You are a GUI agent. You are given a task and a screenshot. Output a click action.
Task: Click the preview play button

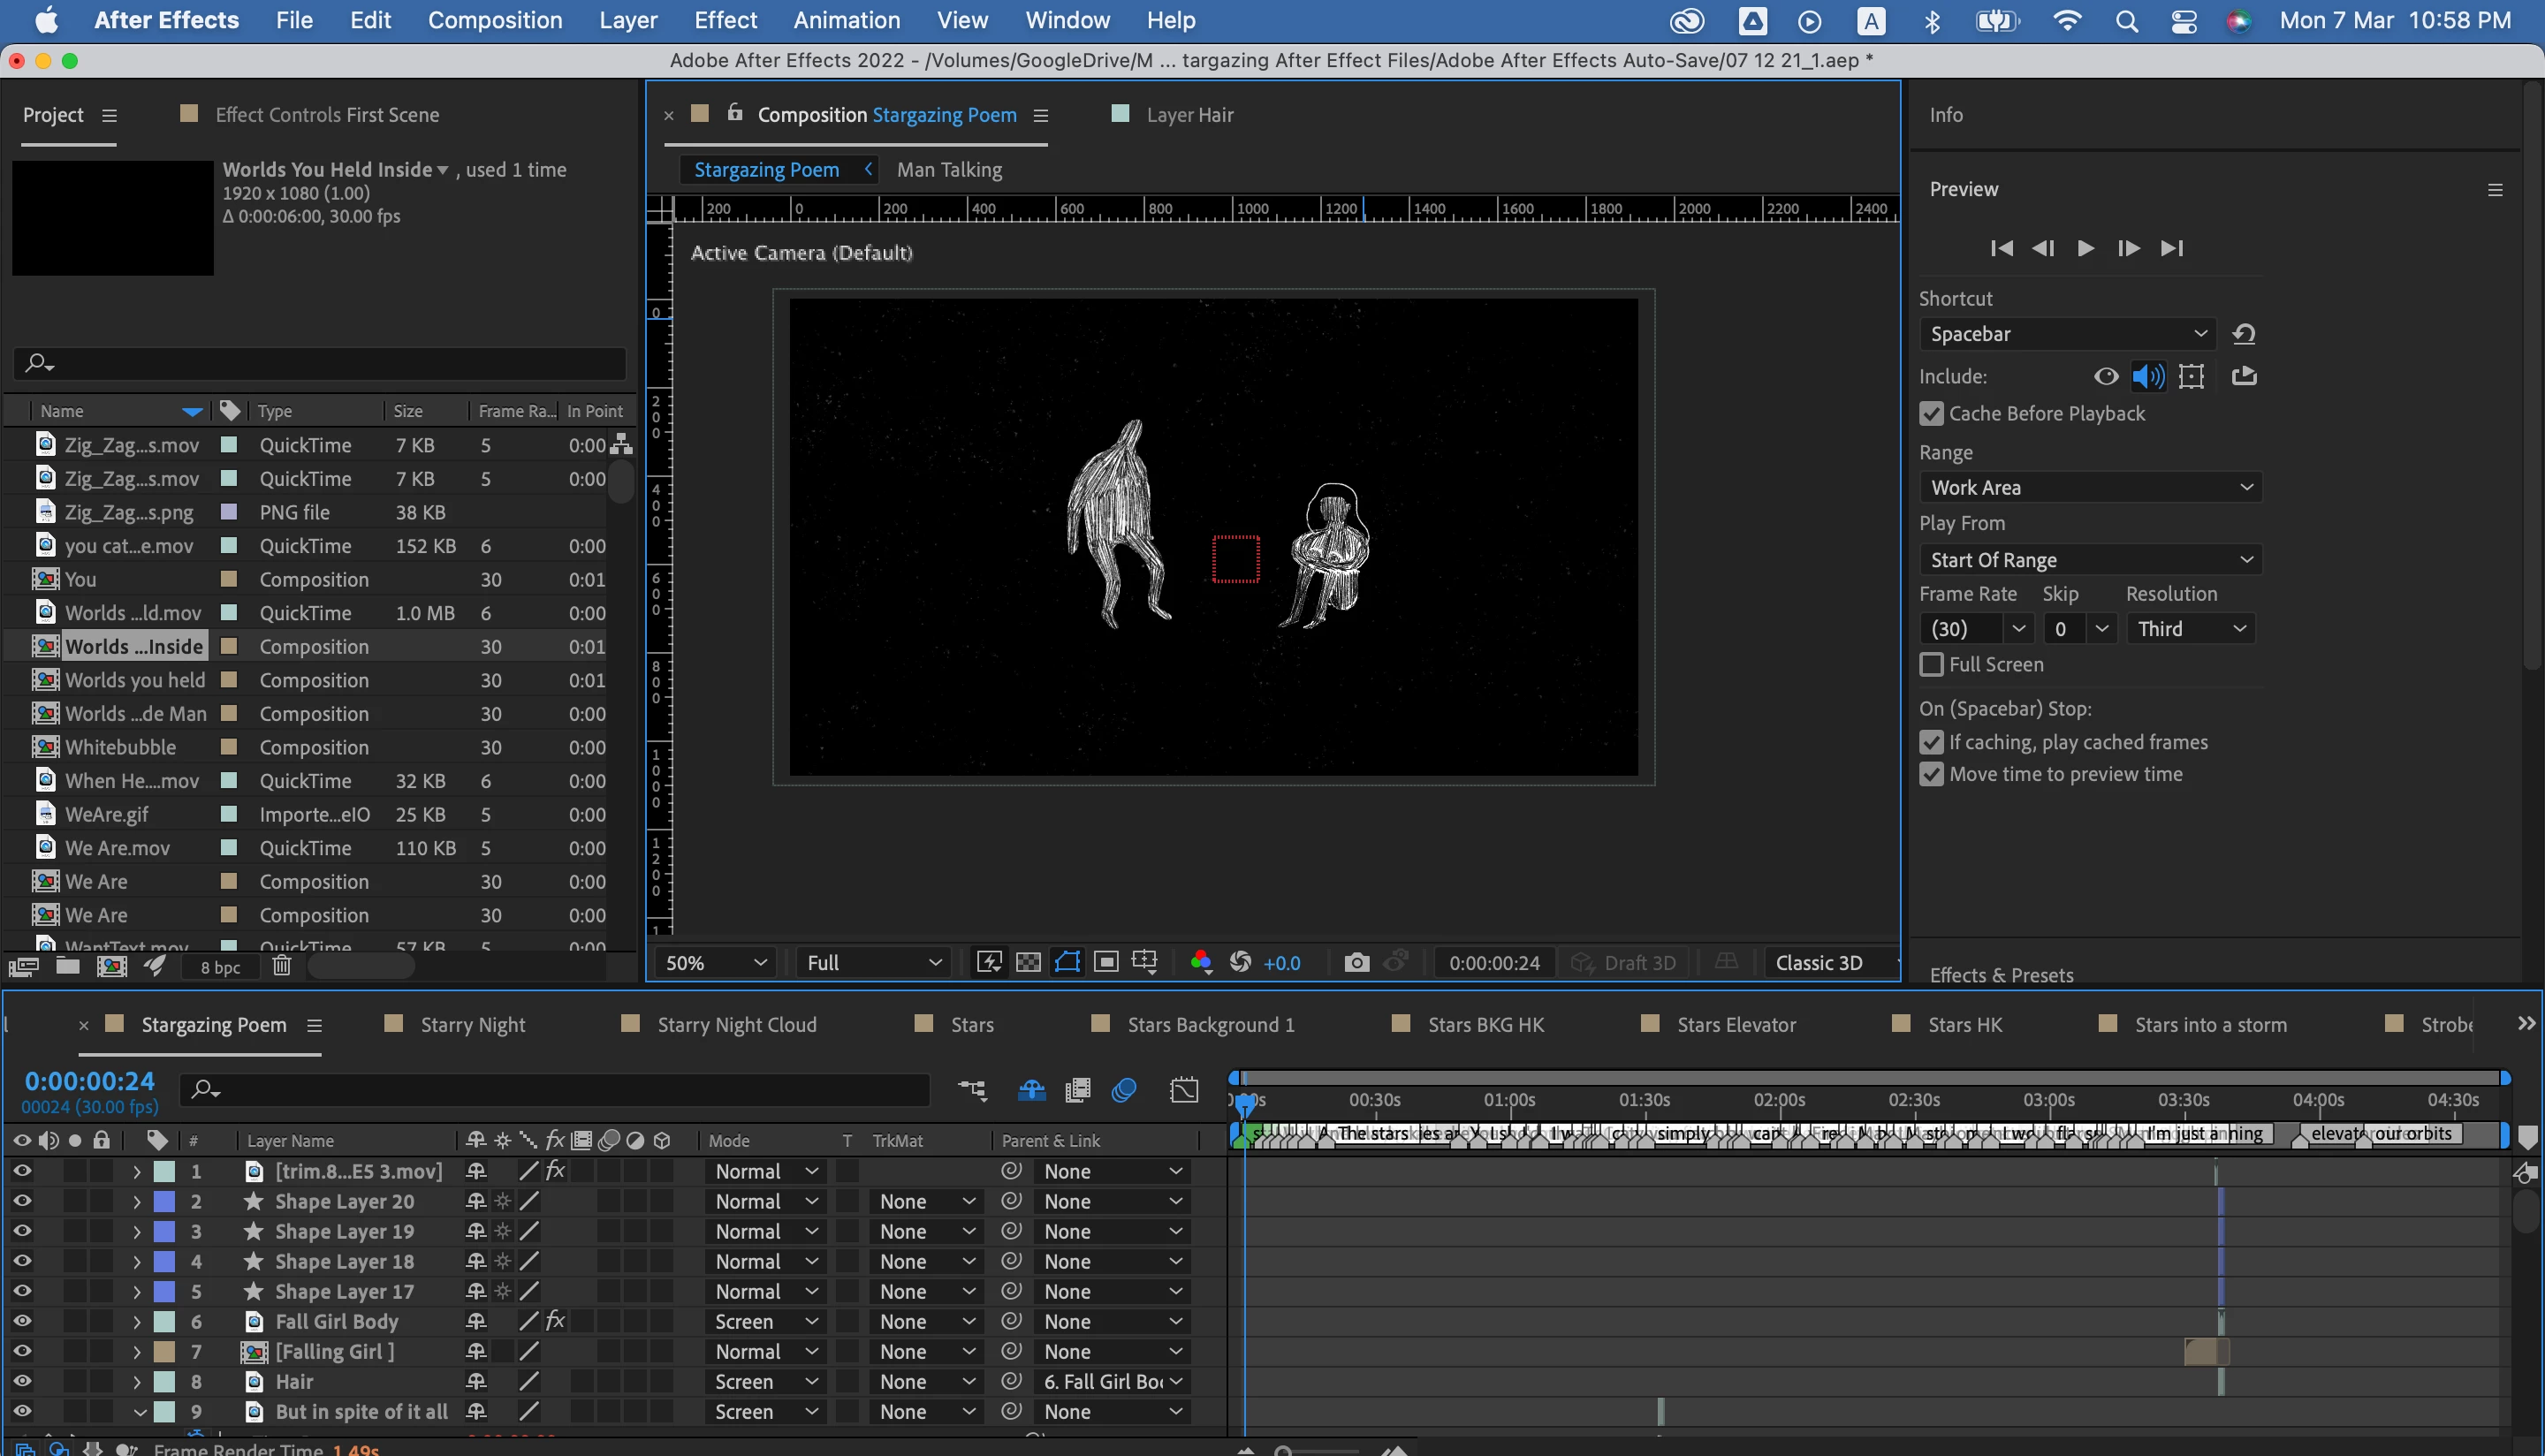[x=2085, y=248]
